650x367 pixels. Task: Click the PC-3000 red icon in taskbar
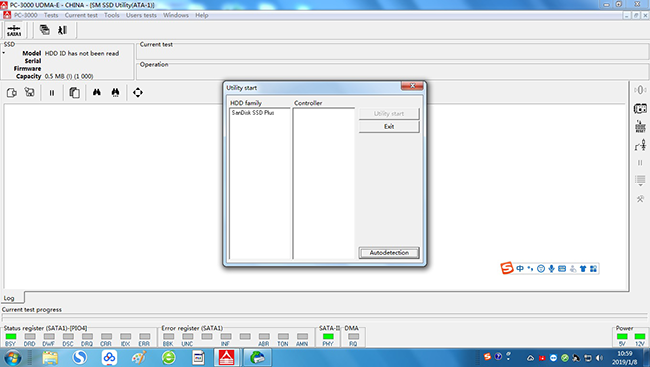[226, 357]
